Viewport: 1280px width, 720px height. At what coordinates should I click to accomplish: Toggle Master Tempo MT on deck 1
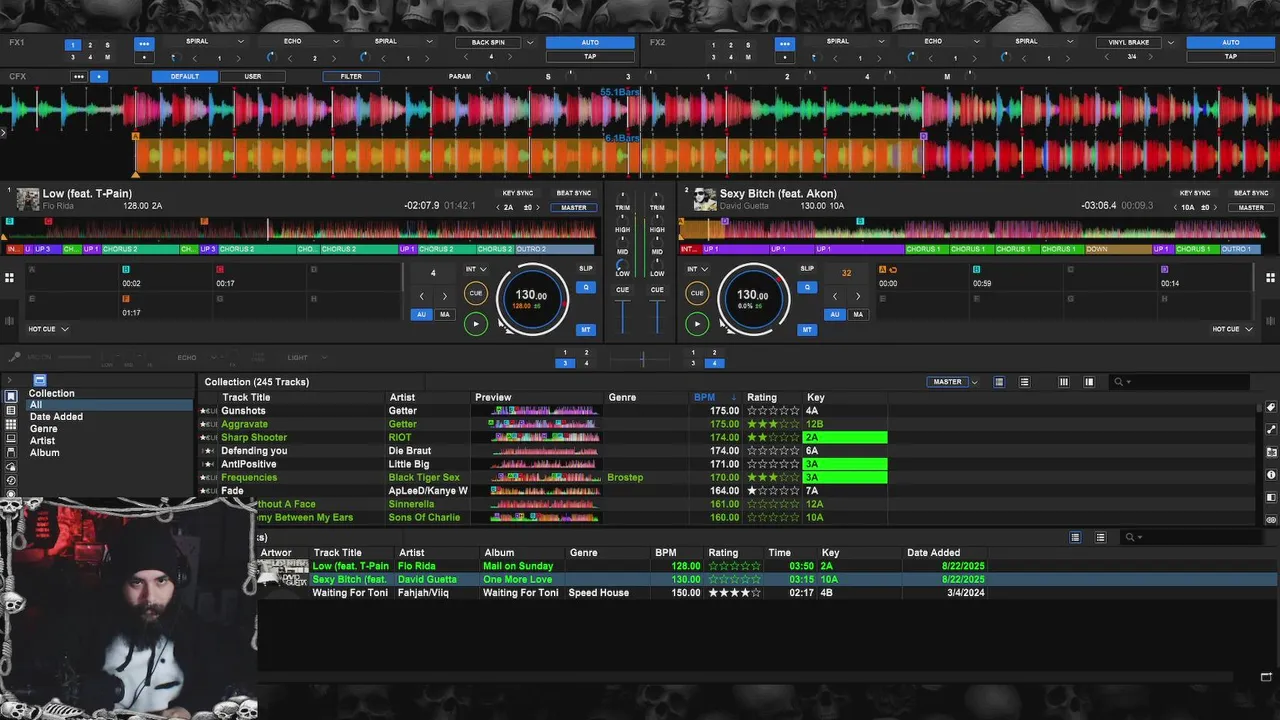(x=586, y=329)
